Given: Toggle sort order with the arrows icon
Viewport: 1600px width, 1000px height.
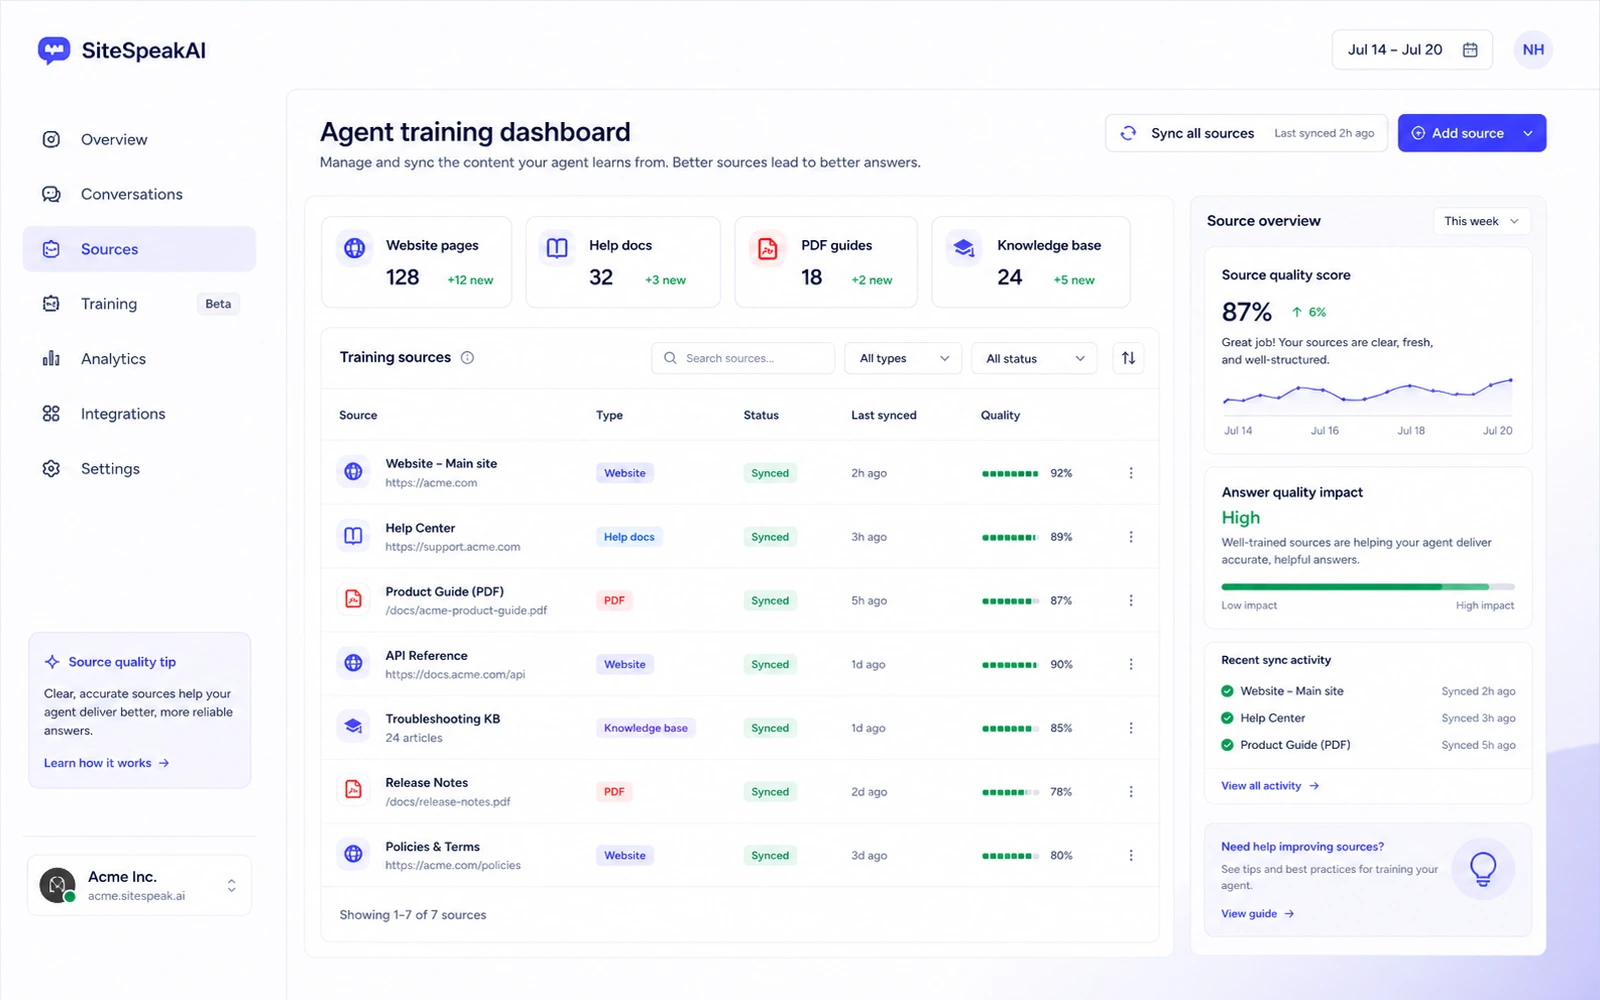Looking at the screenshot, I should 1128,358.
